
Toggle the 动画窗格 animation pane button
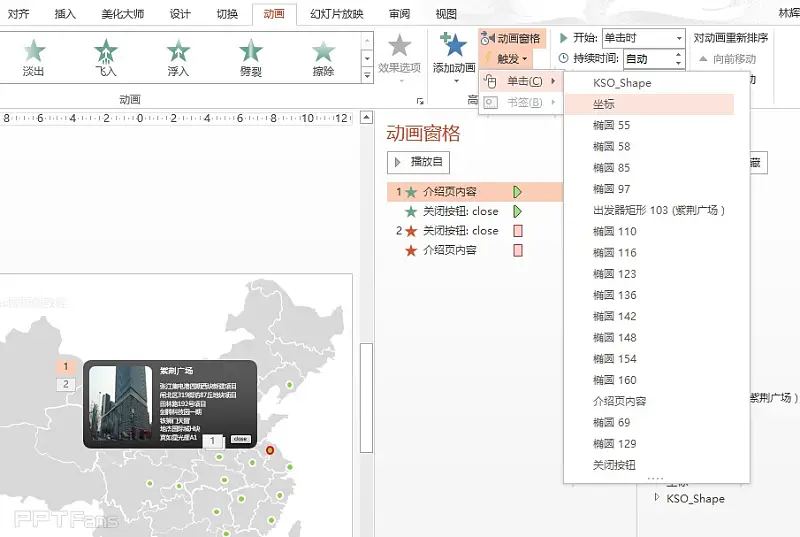[x=511, y=38]
